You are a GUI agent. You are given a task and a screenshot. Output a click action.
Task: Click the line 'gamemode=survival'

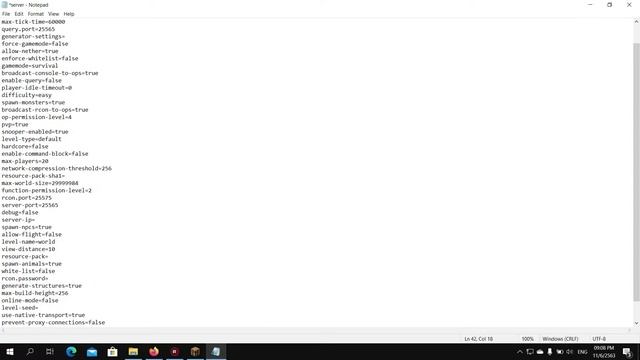tap(30, 66)
